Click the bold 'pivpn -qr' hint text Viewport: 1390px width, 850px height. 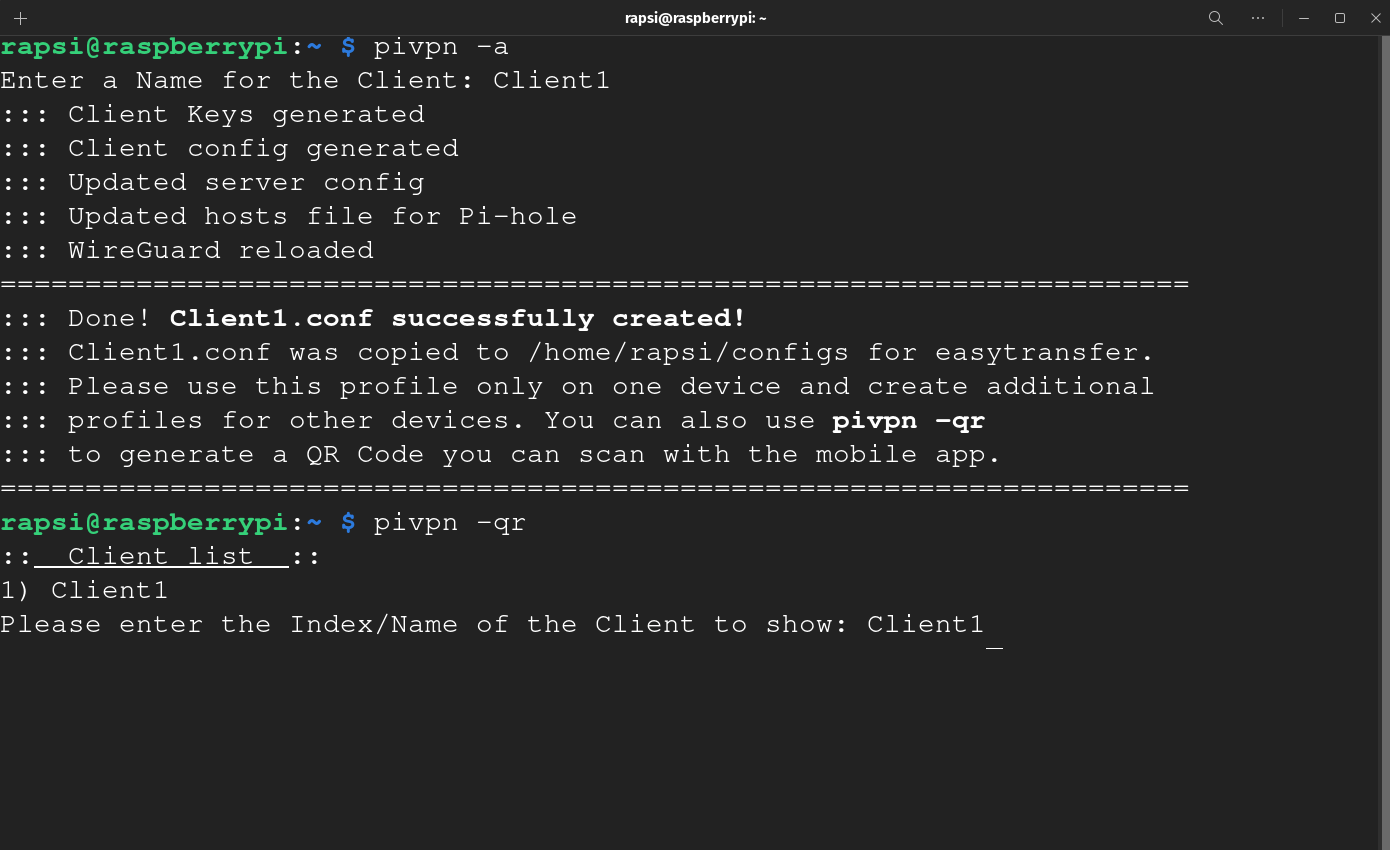909,421
